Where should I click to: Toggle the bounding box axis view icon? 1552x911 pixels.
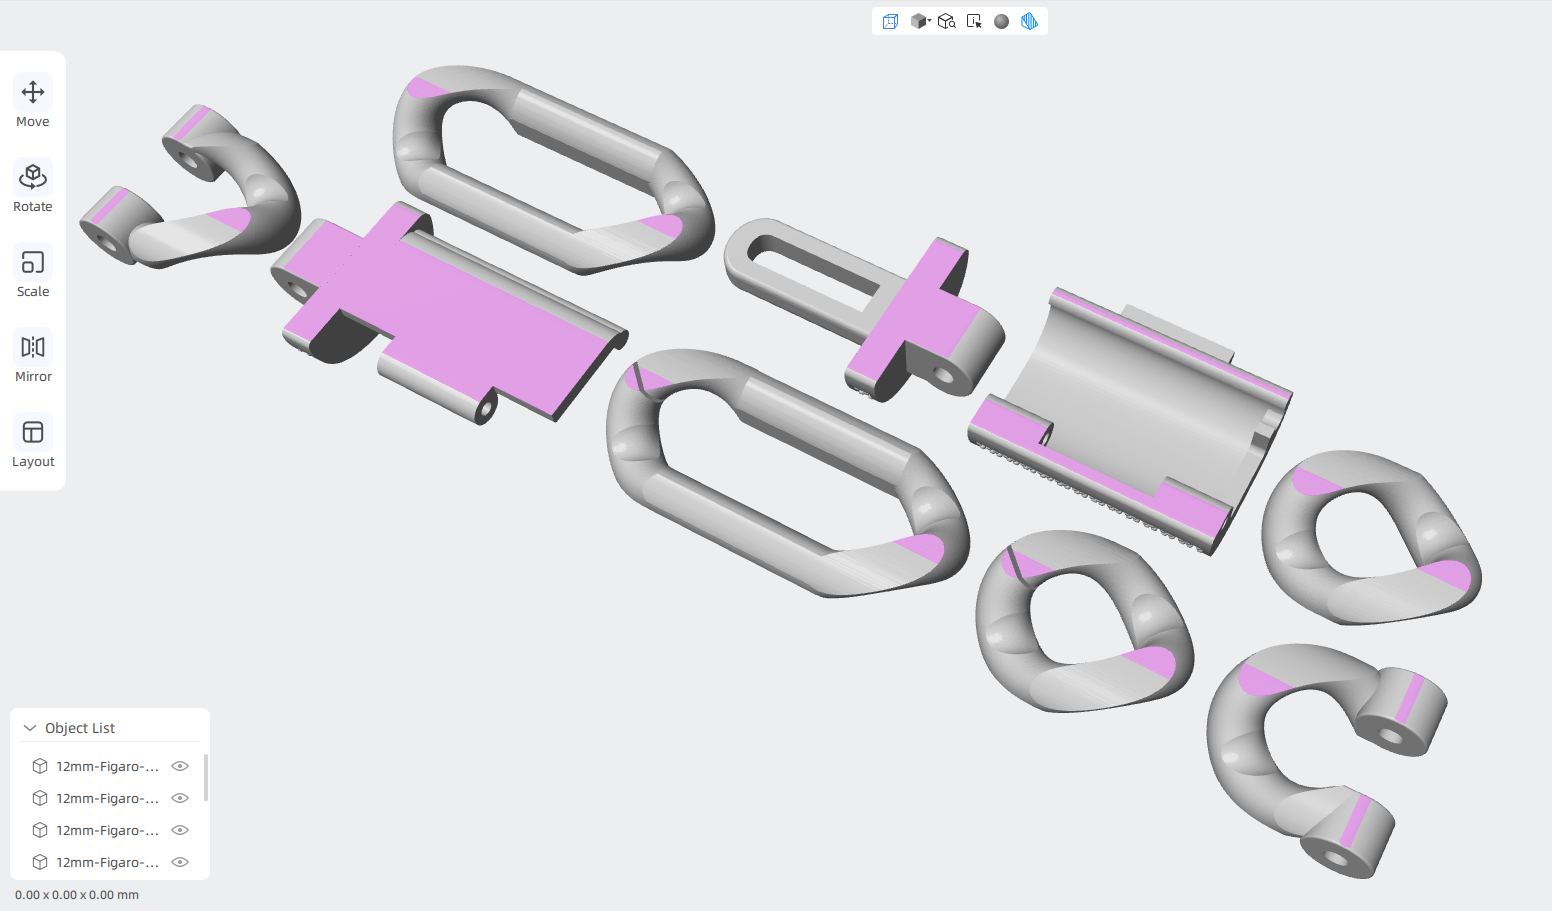890,21
